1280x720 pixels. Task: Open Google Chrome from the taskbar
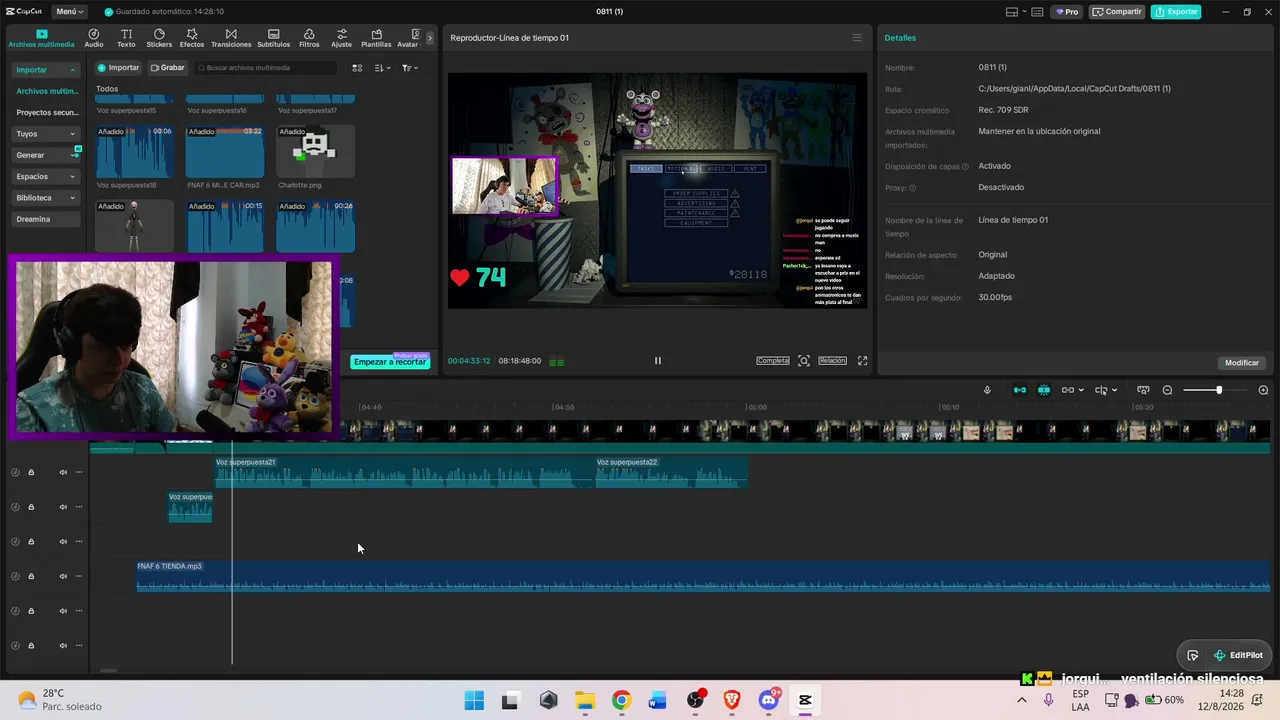coord(621,700)
